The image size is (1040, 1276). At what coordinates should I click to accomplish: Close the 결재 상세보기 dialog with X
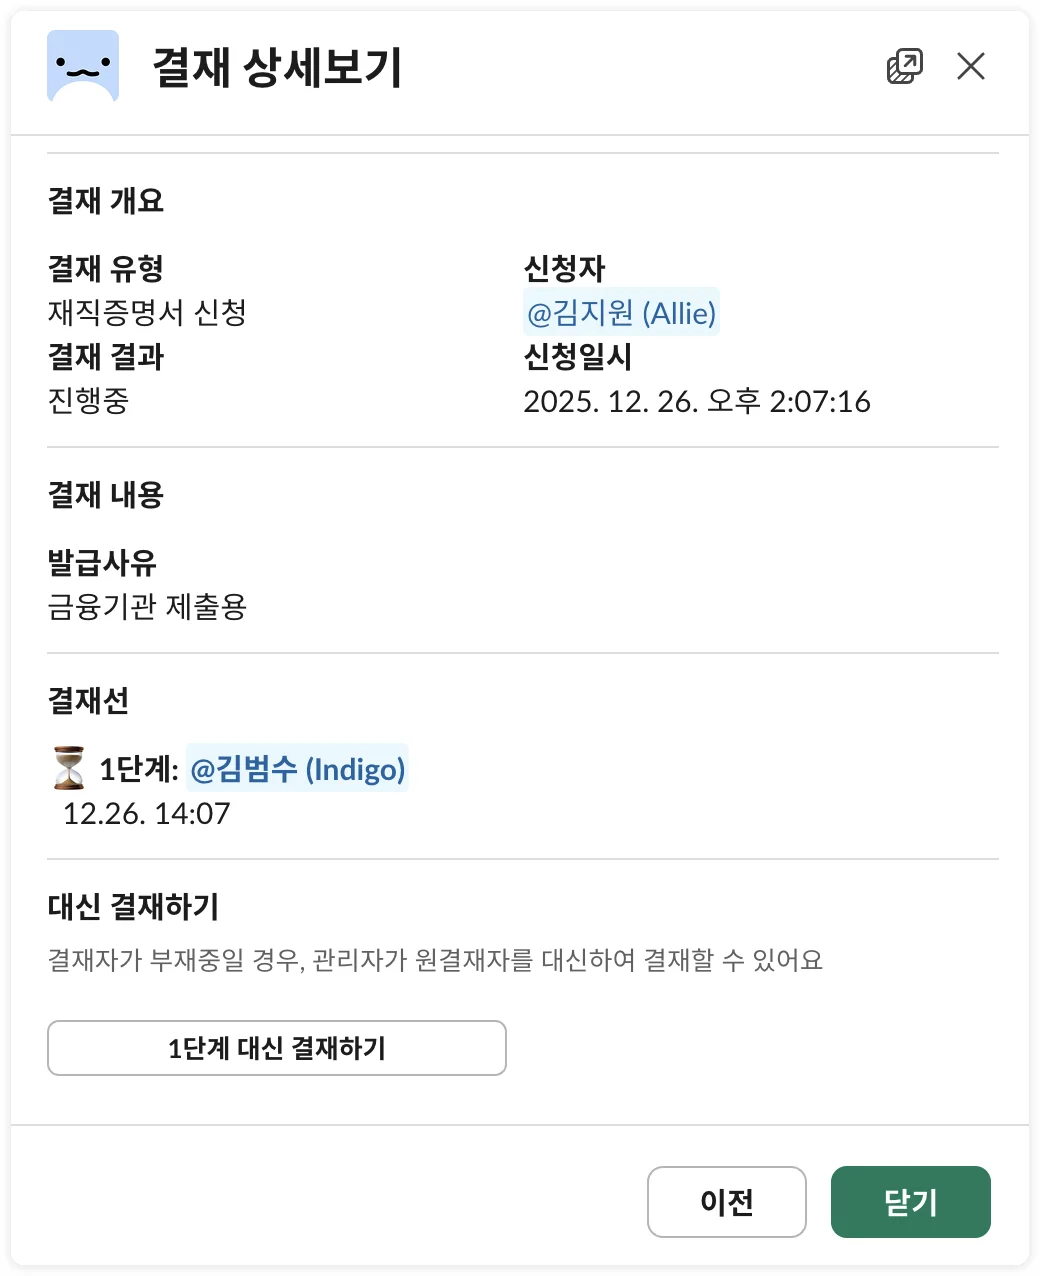(x=970, y=67)
